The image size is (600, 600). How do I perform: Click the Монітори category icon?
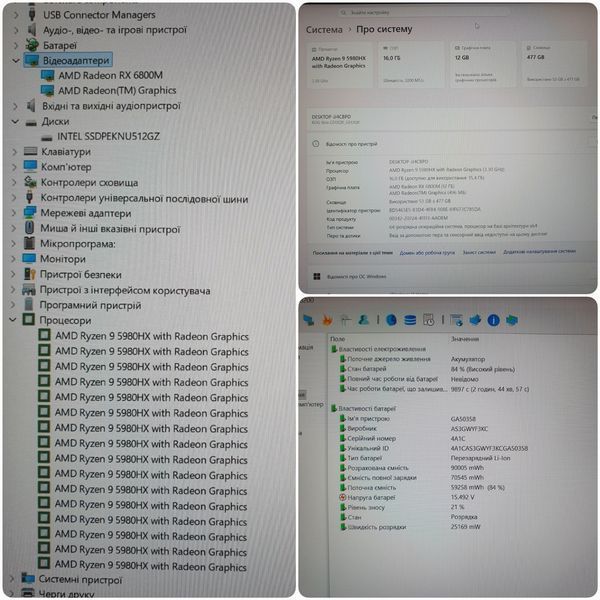[29, 259]
